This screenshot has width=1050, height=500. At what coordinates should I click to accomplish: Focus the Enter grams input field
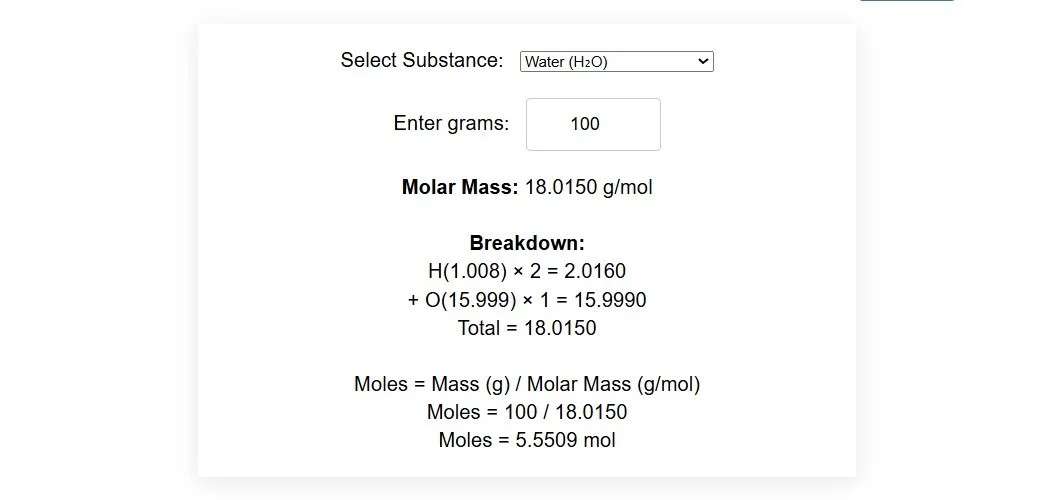tap(593, 124)
